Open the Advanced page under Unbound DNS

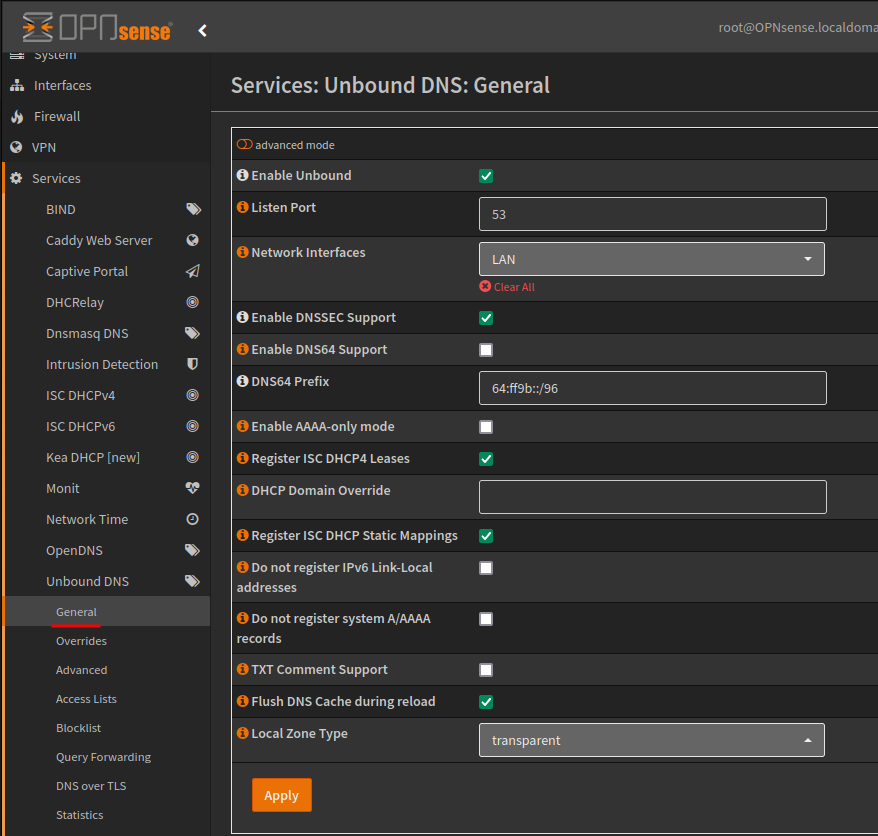(106, 670)
